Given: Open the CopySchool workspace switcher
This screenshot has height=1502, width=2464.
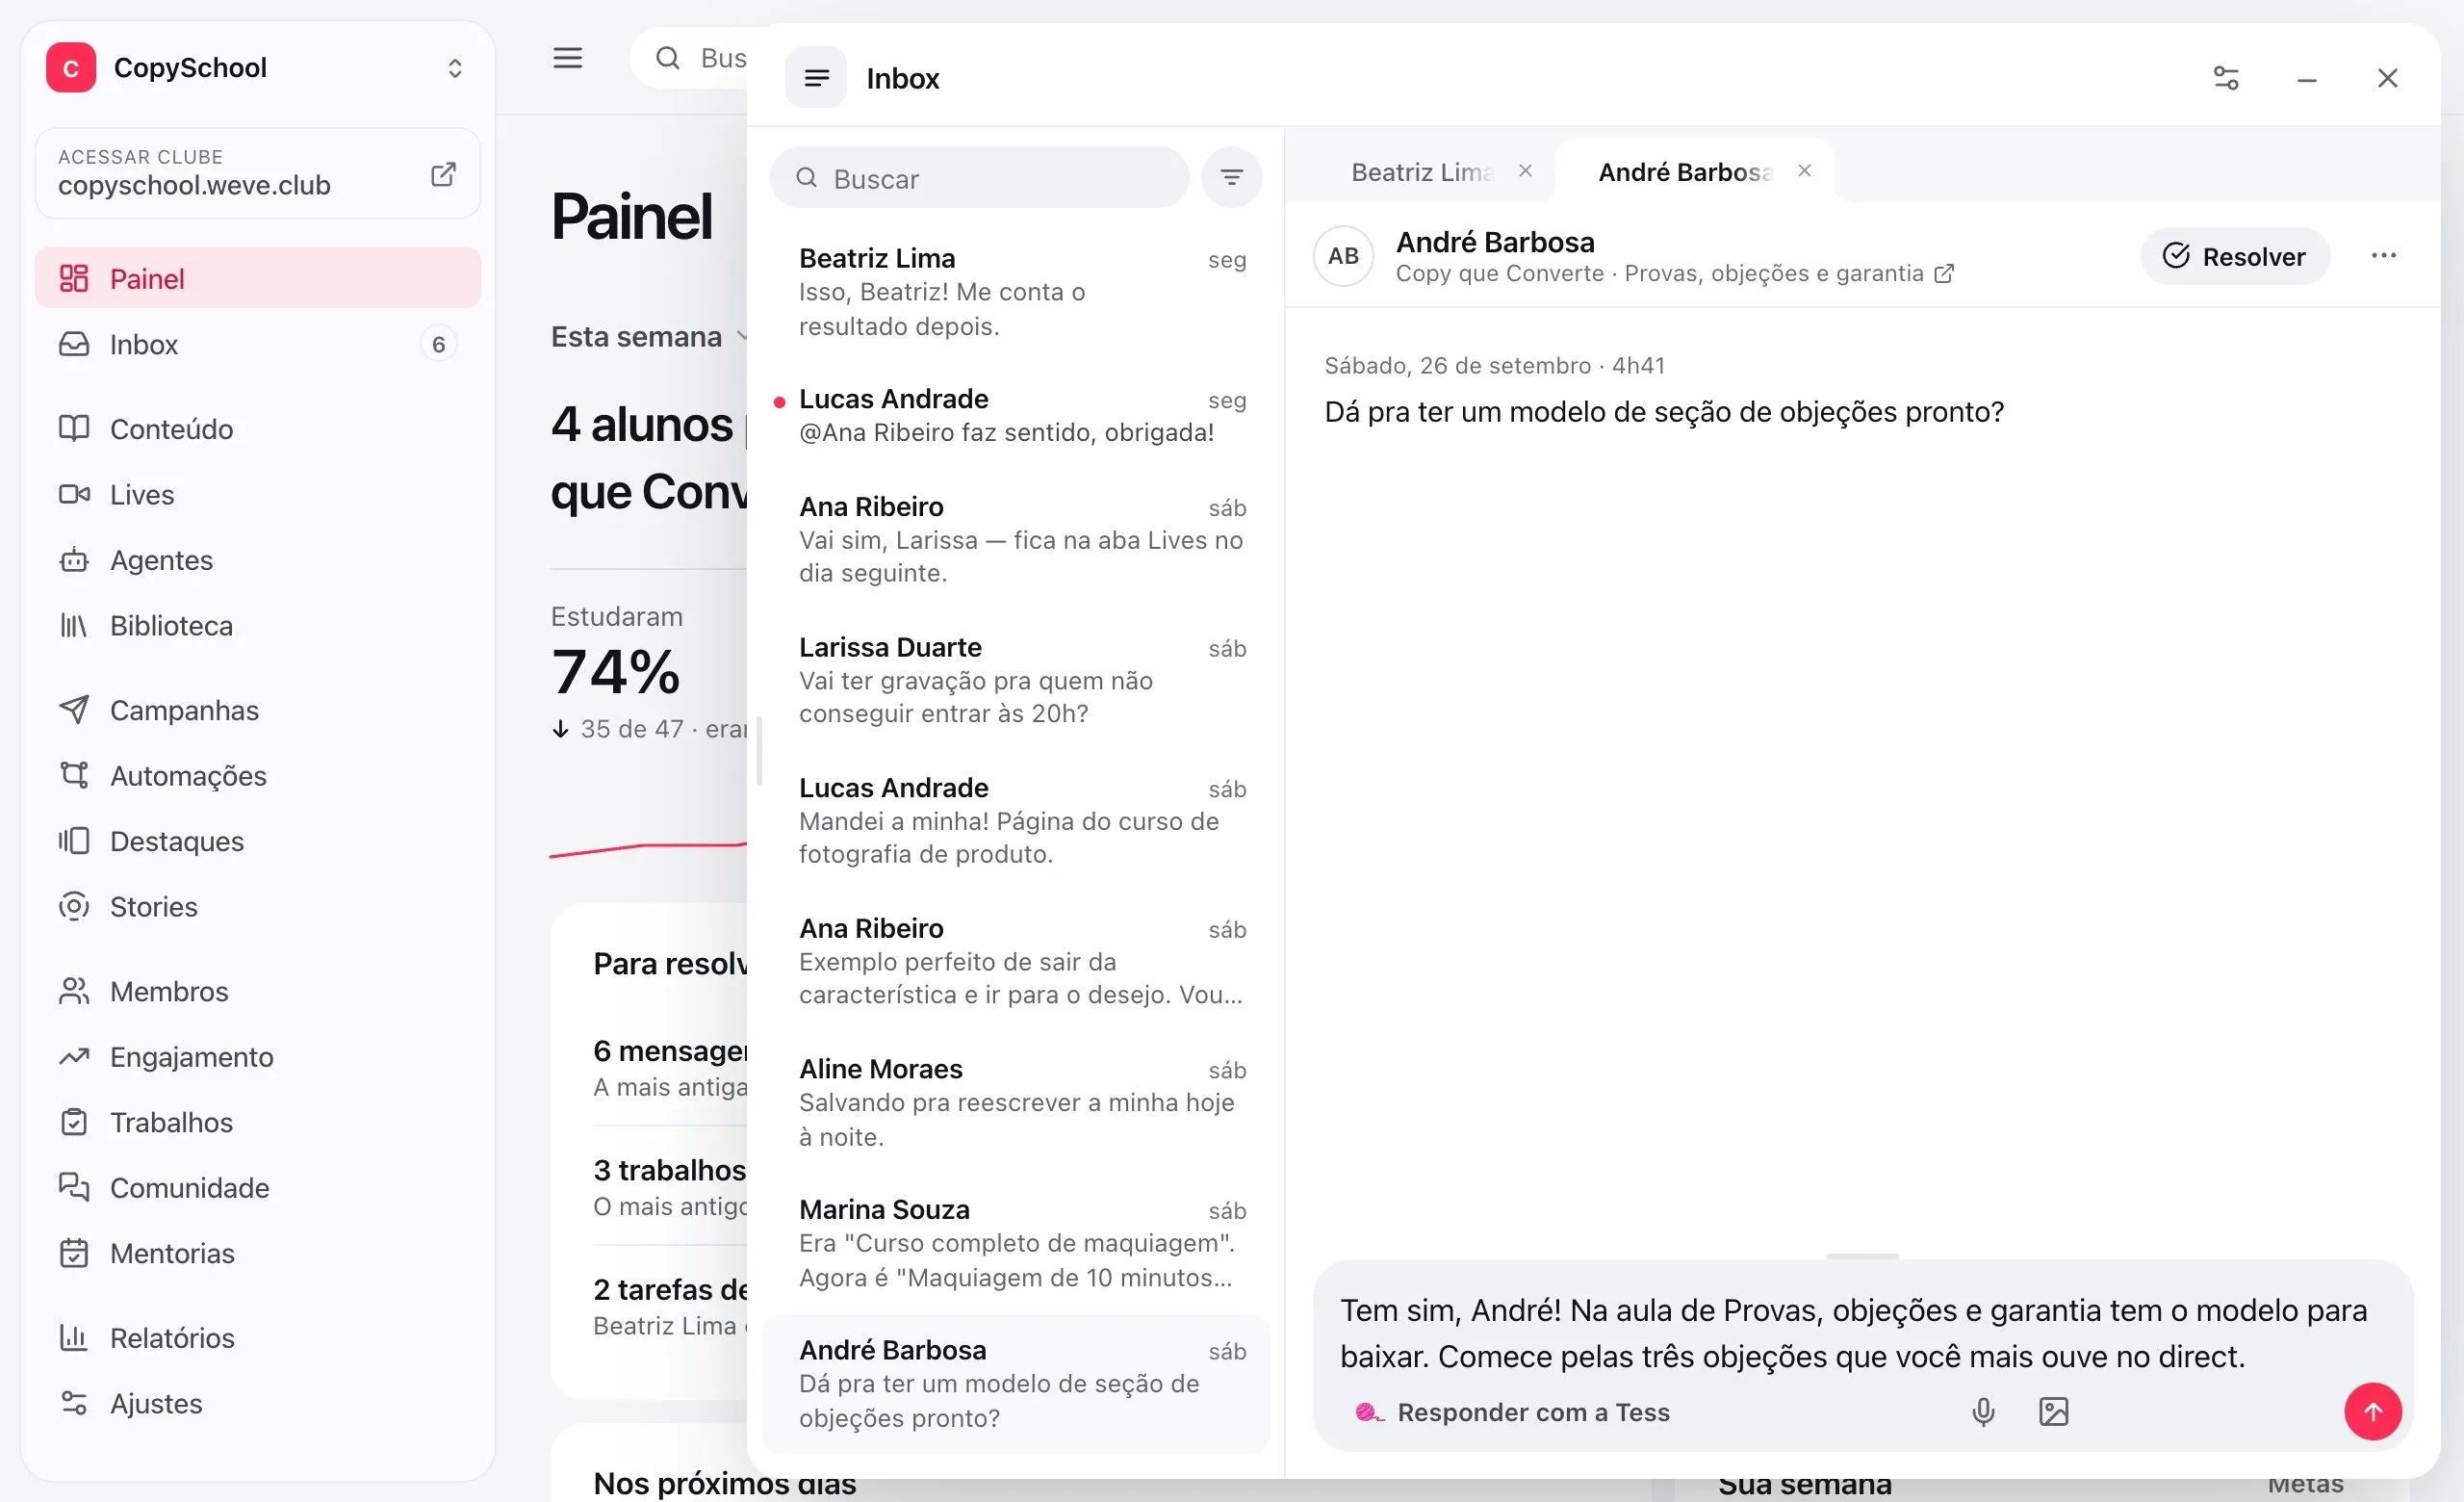Looking at the screenshot, I should point(257,68).
